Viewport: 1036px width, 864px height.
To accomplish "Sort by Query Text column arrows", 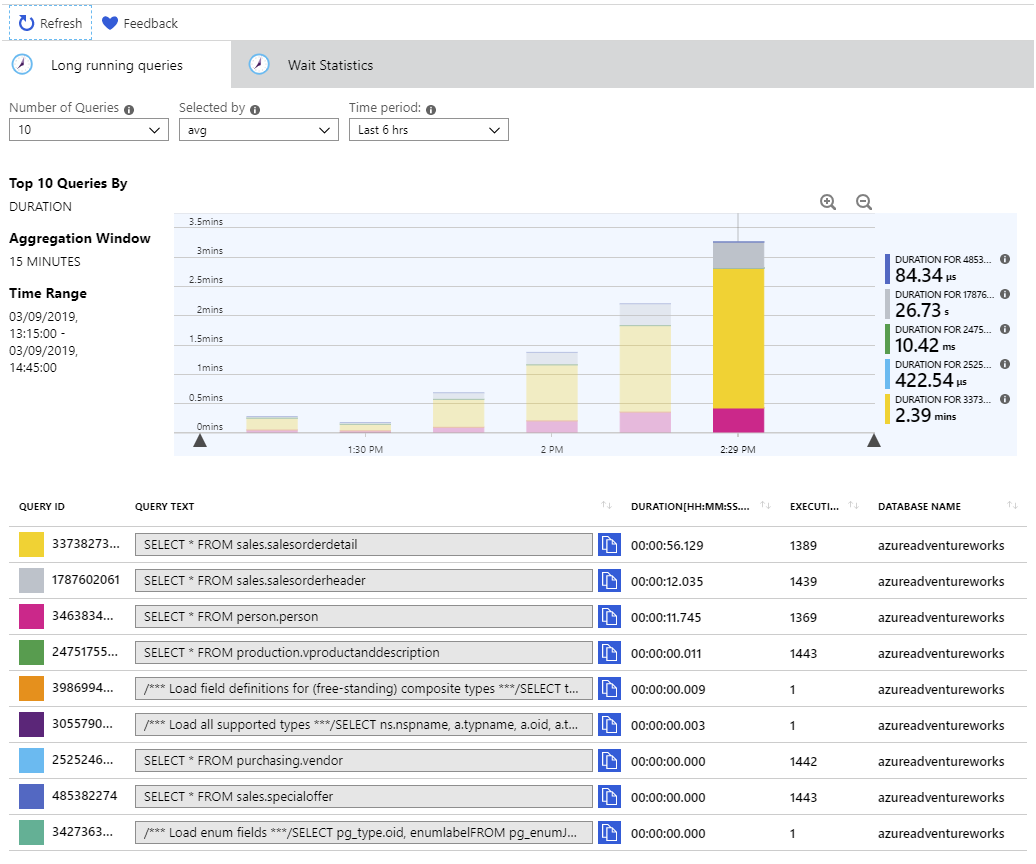I will tap(607, 505).
